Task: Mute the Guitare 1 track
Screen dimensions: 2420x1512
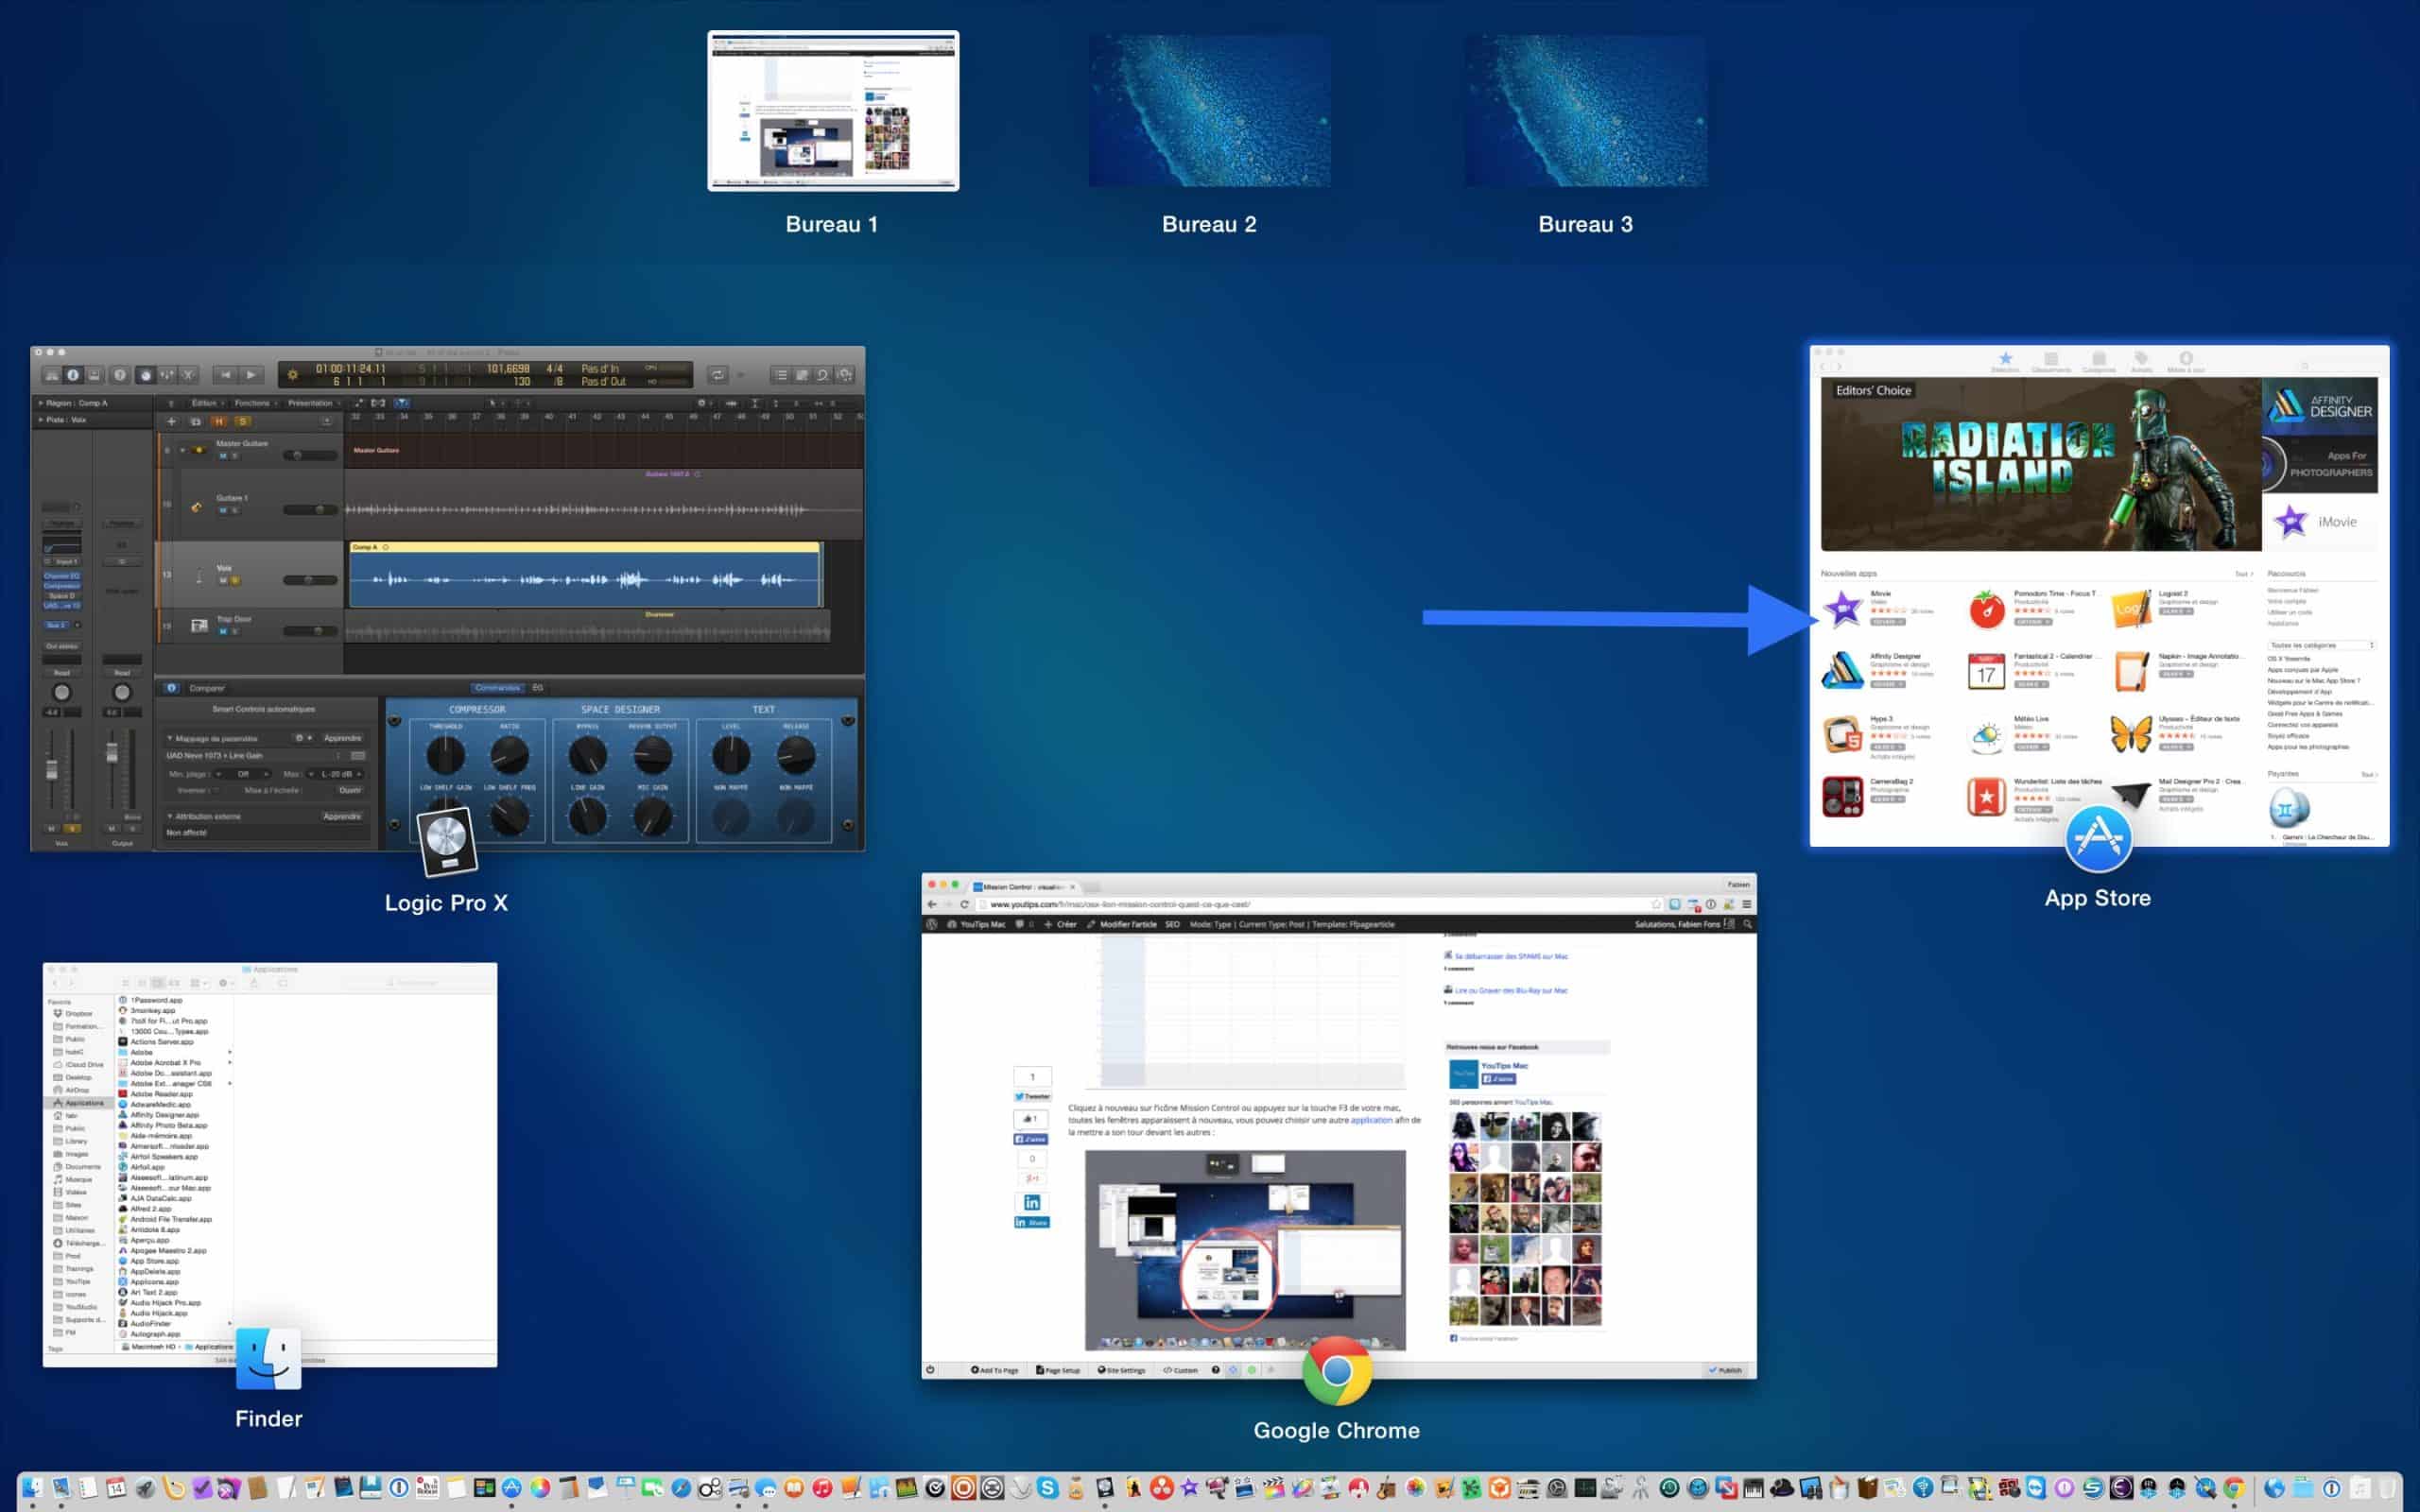Action: pyautogui.click(x=223, y=511)
